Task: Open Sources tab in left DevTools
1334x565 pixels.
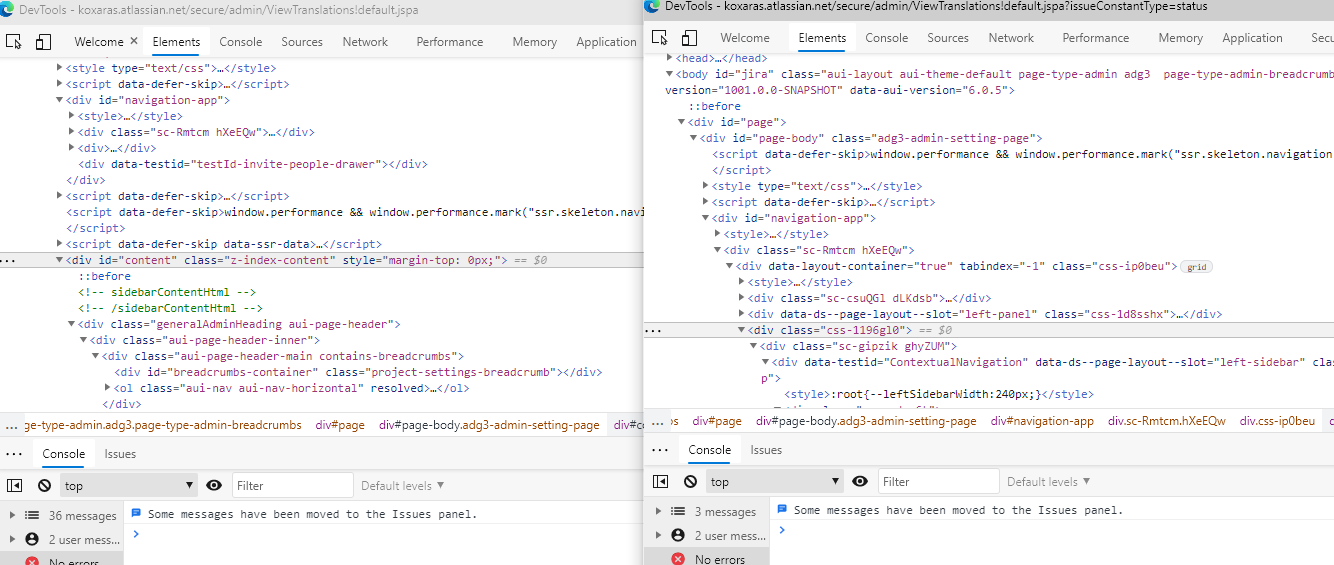Action: [x=302, y=42]
